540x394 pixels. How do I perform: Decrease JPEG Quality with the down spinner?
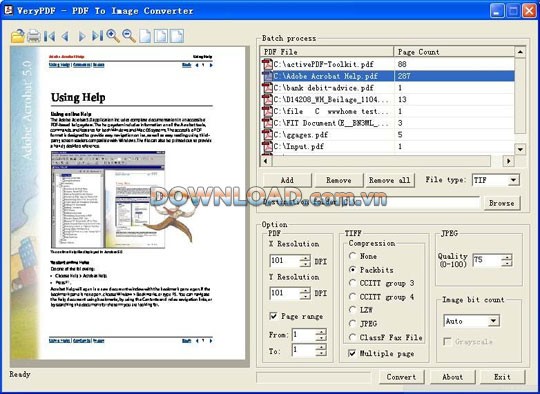point(507,263)
